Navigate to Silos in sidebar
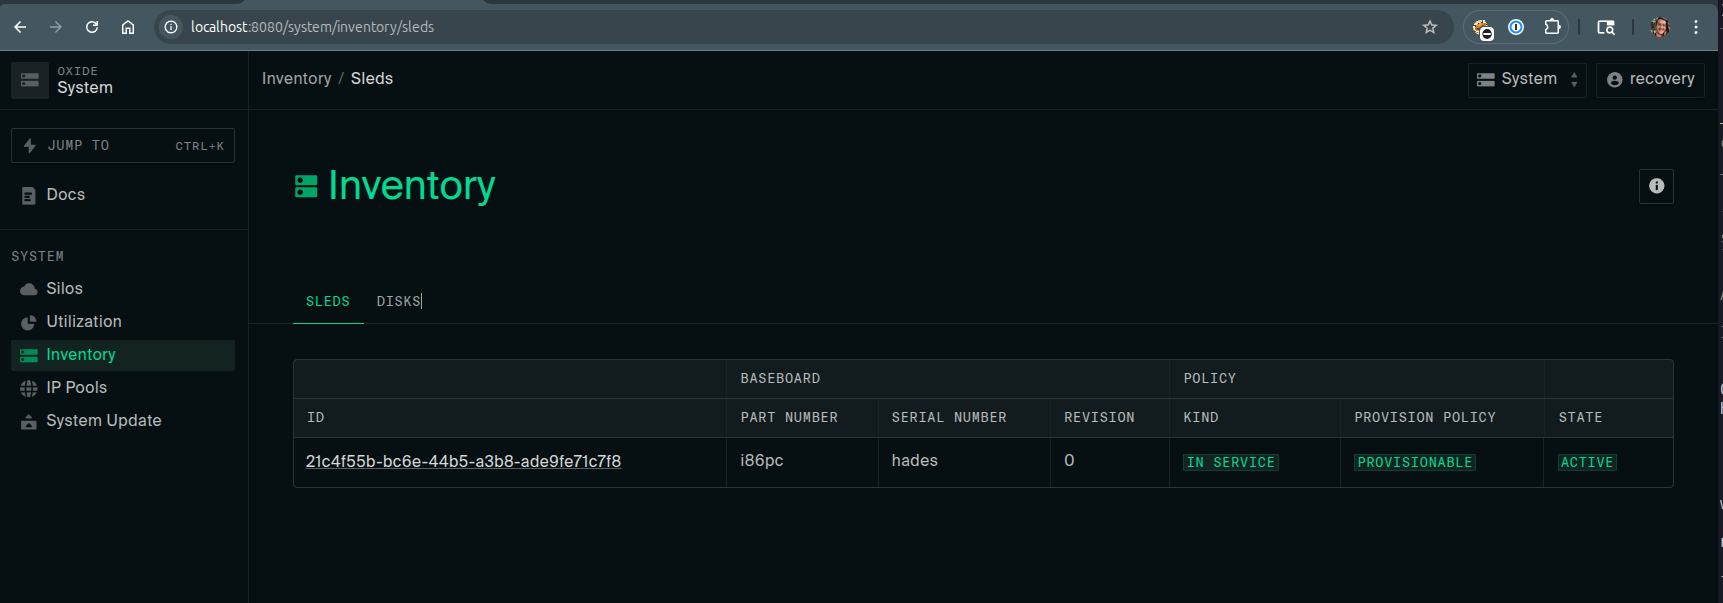This screenshot has width=1723, height=603. click(64, 288)
